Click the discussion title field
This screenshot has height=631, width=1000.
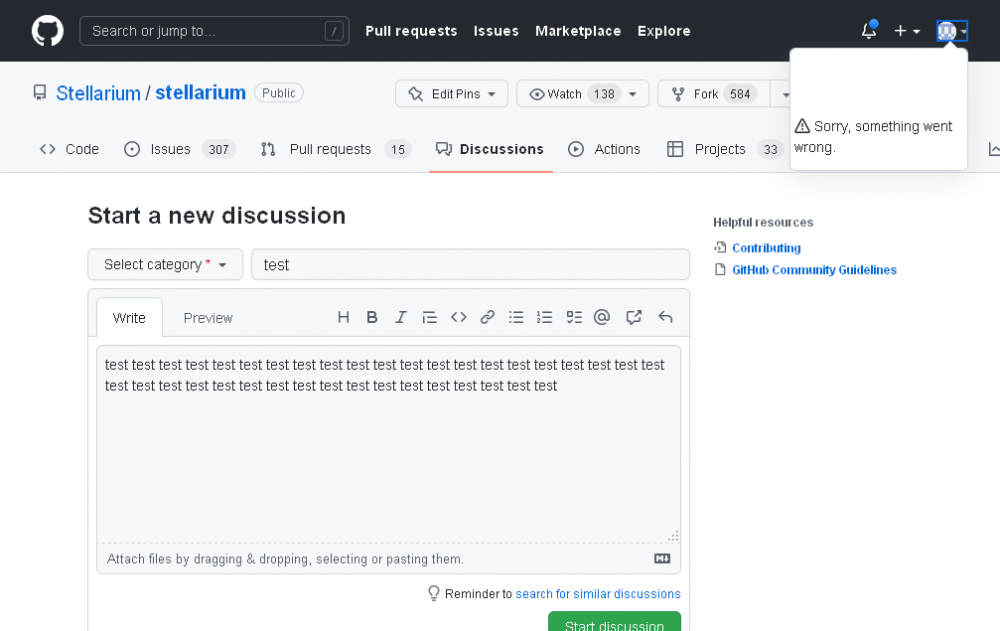(470, 265)
